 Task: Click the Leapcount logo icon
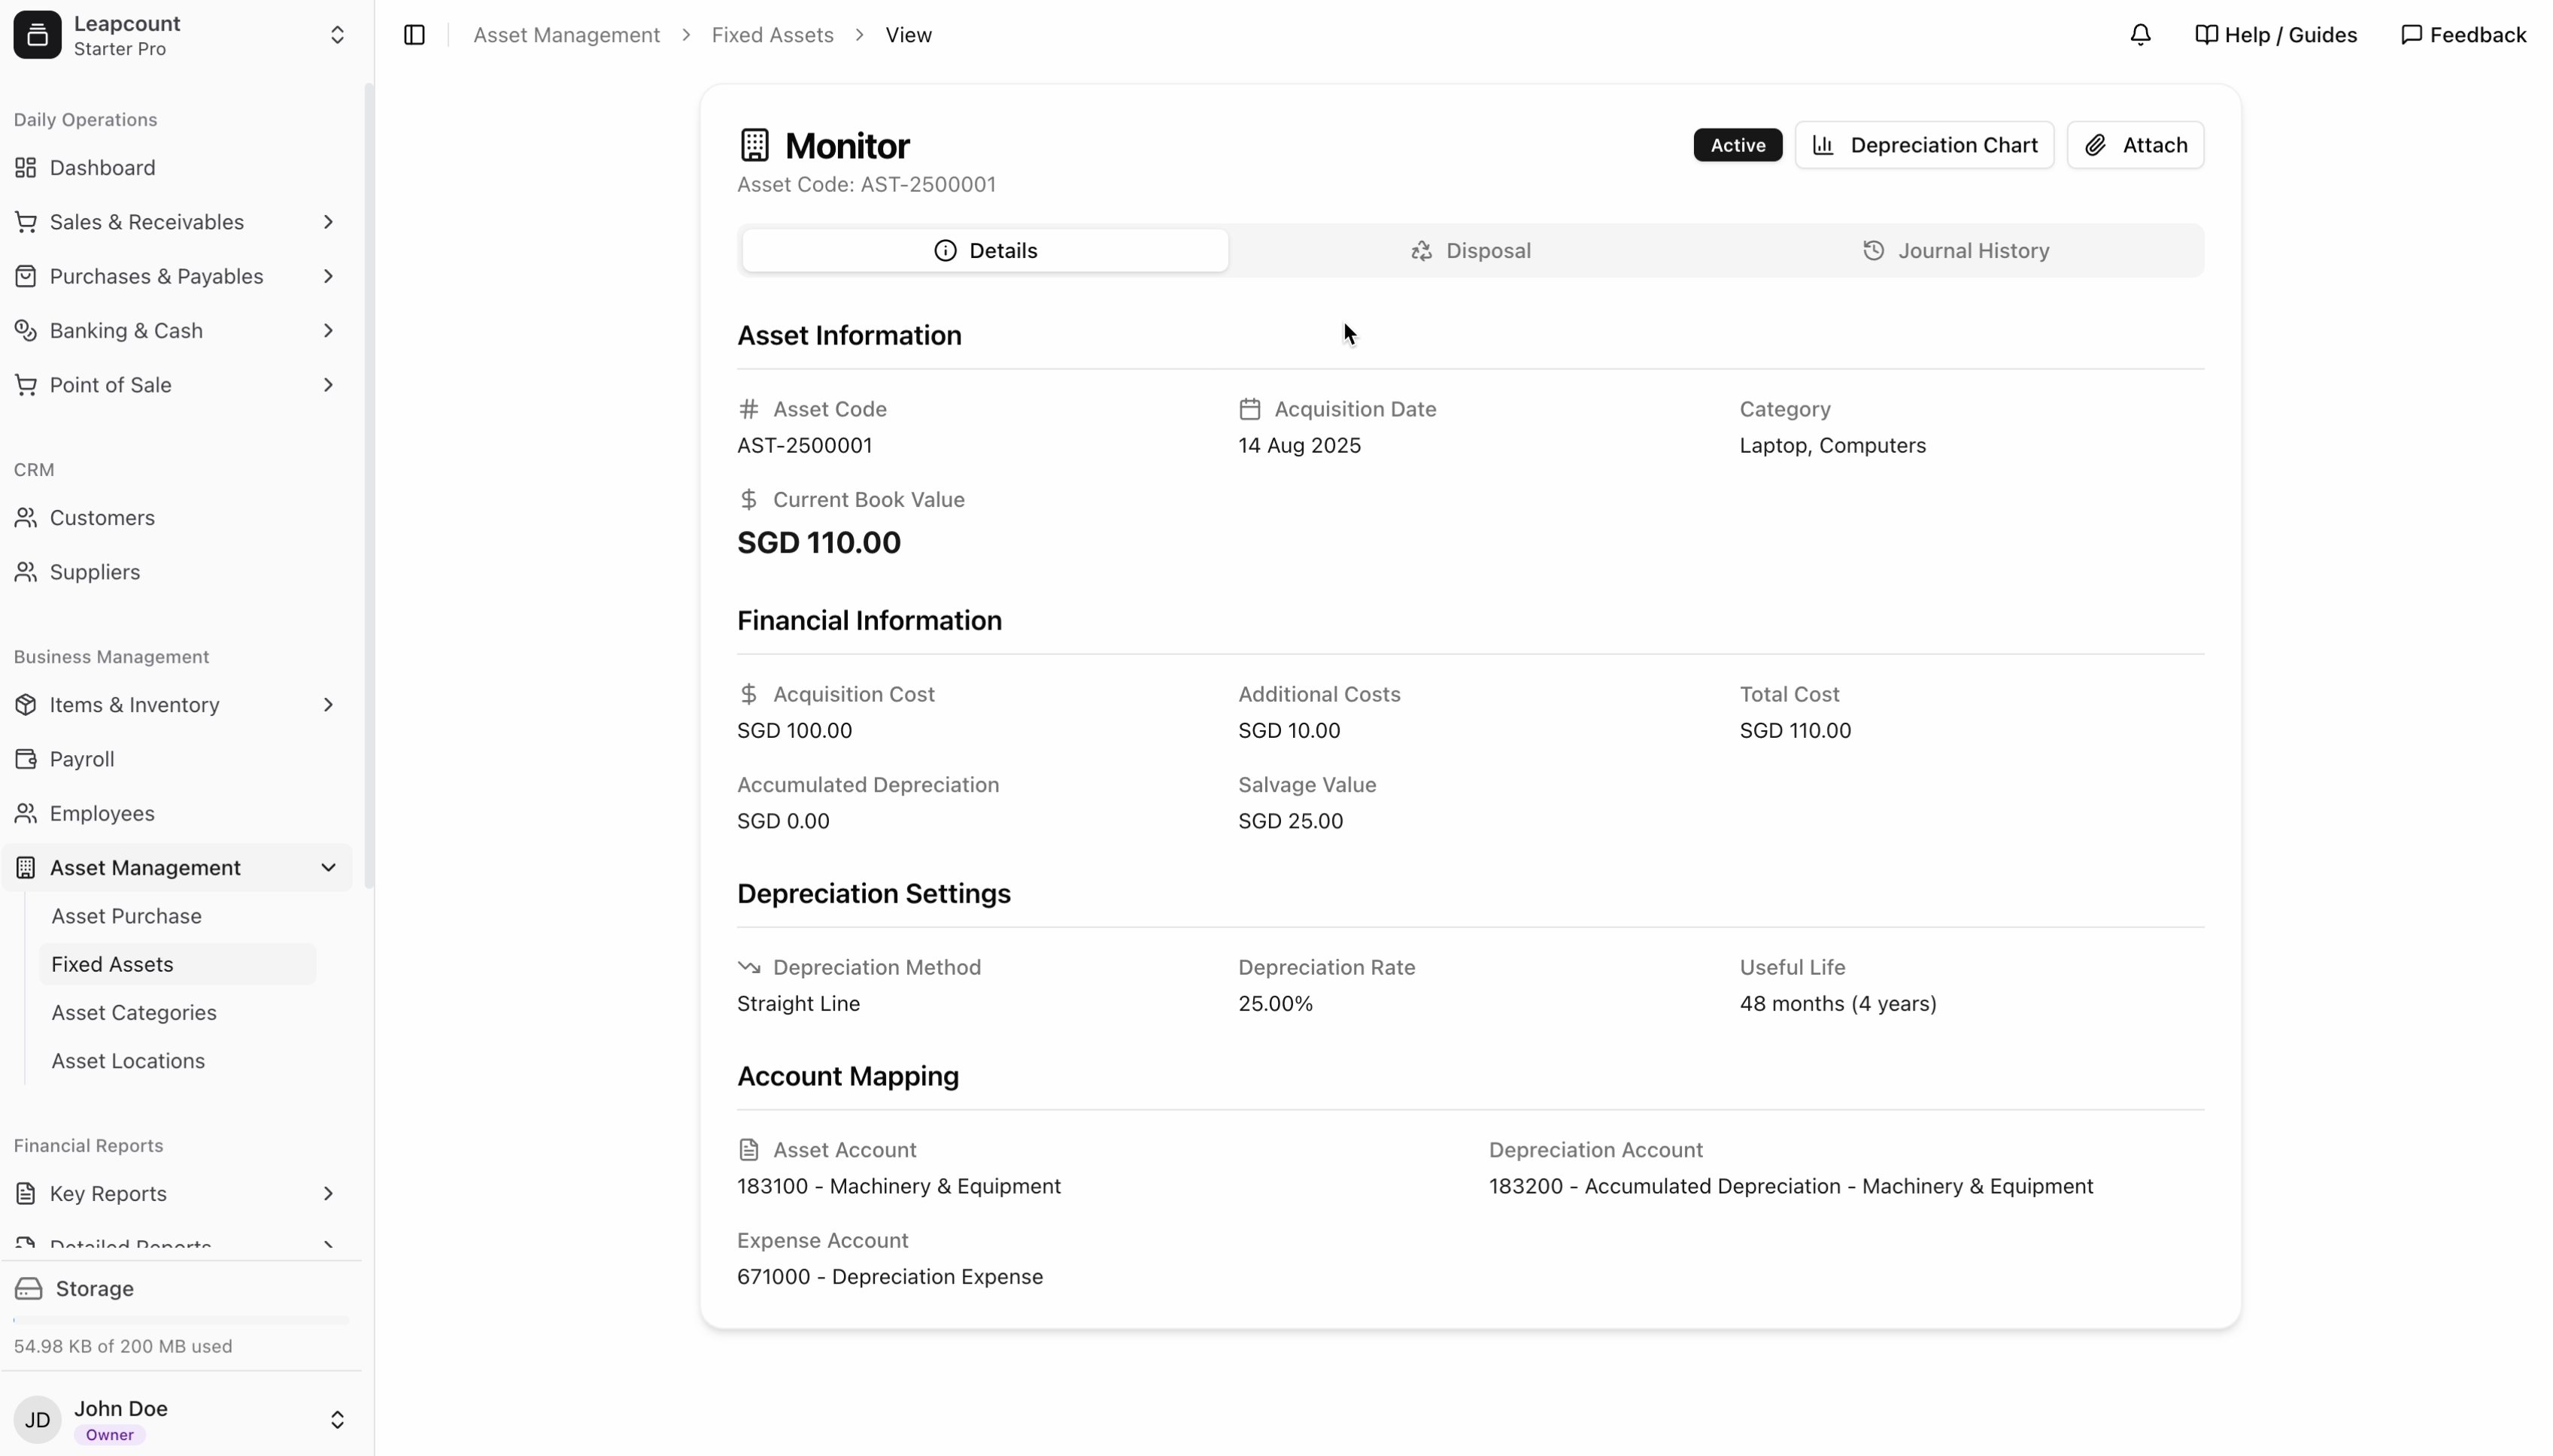pyautogui.click(x=37, y=35)
